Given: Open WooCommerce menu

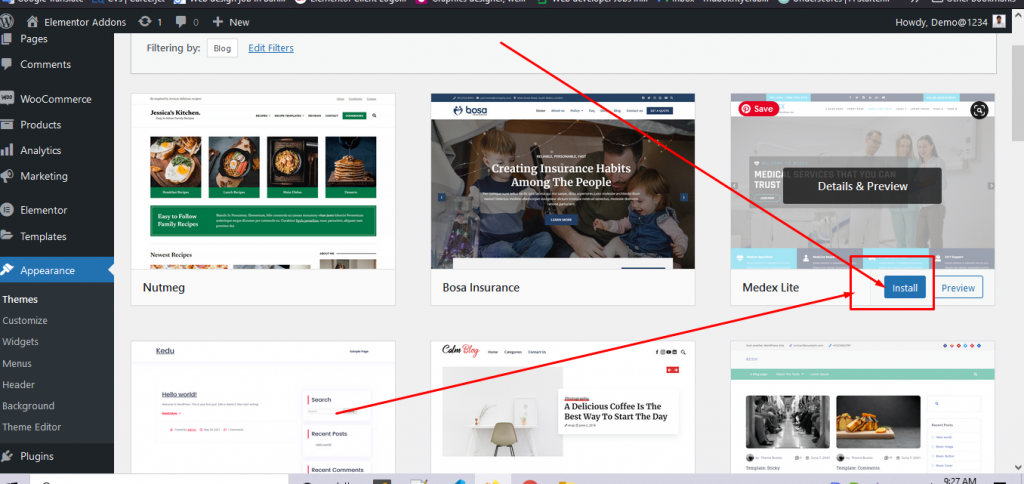Looking at the screenshot, I should click(56, 99).
